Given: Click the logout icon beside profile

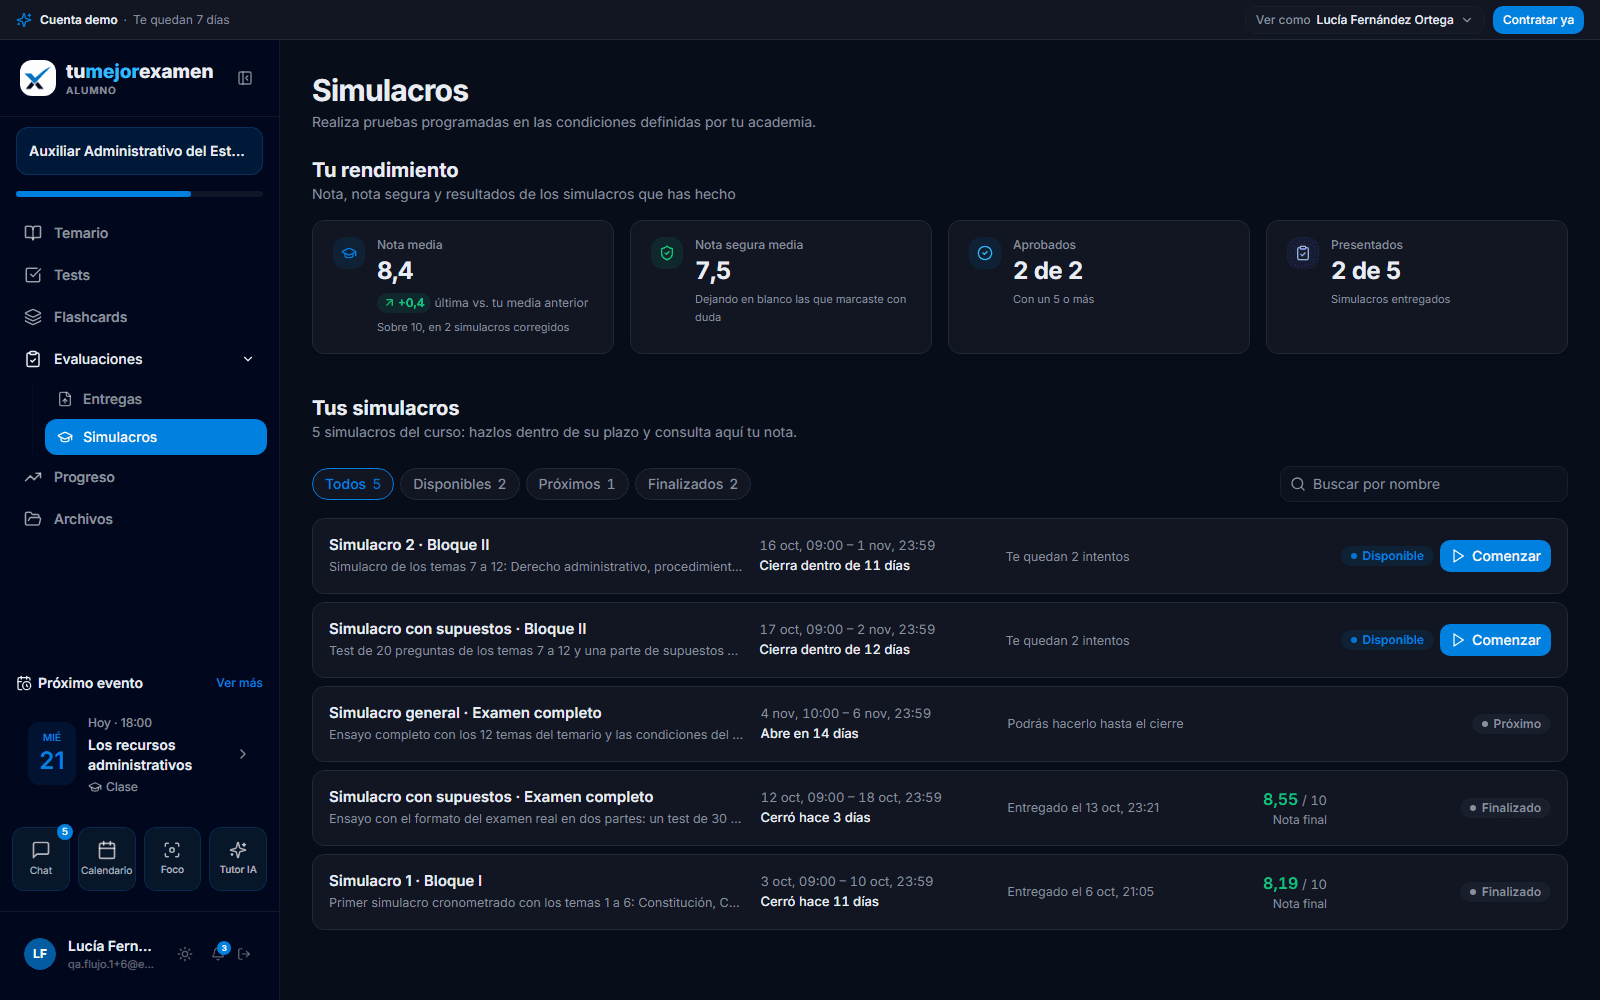Looking at the screenshot, I should click(244, 954).
